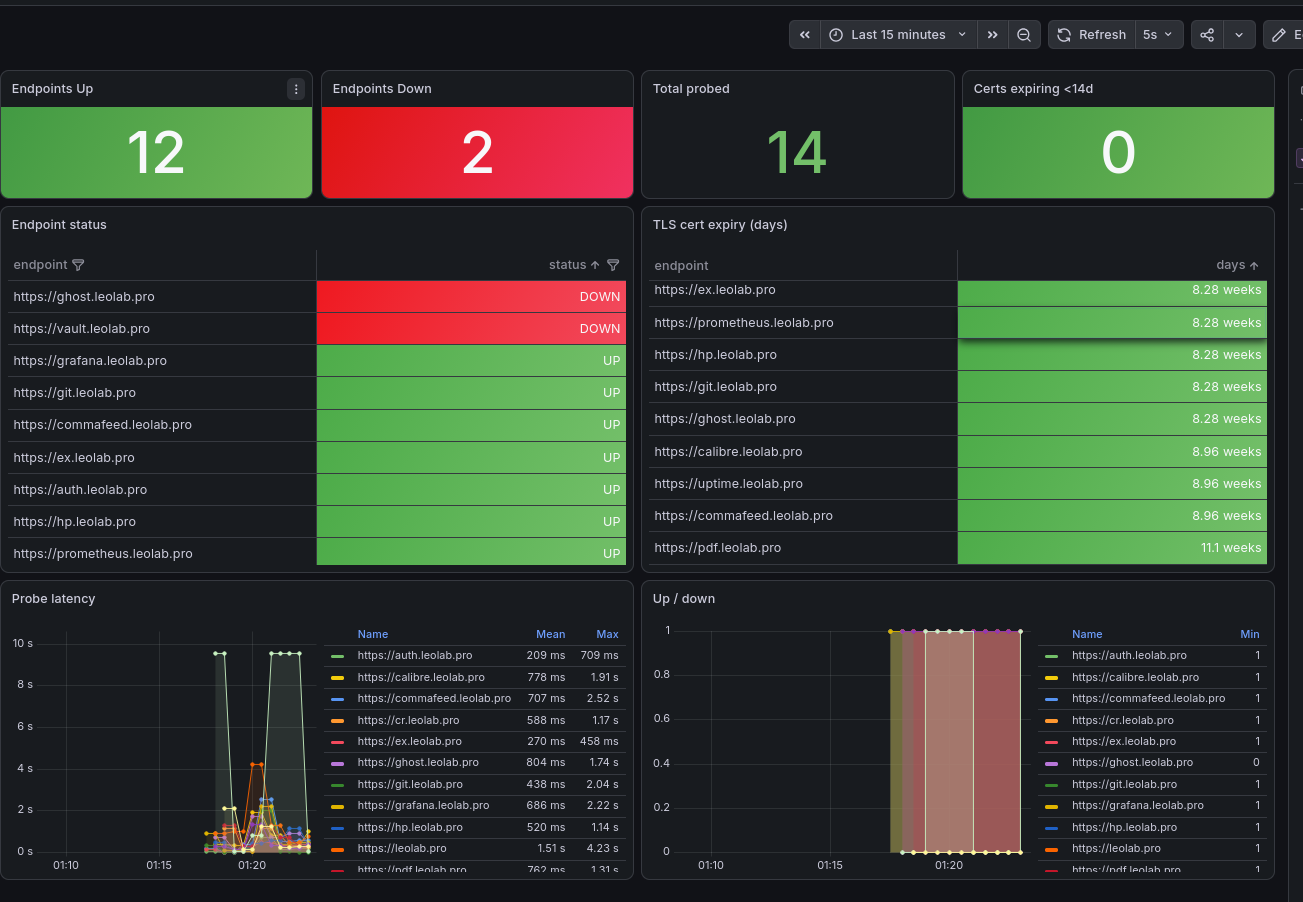Viewport: 1303px width, 902px height.
Task: Toggle ghost.leolab.pro series in Up / down legend
Action: tap(1132, 763)
